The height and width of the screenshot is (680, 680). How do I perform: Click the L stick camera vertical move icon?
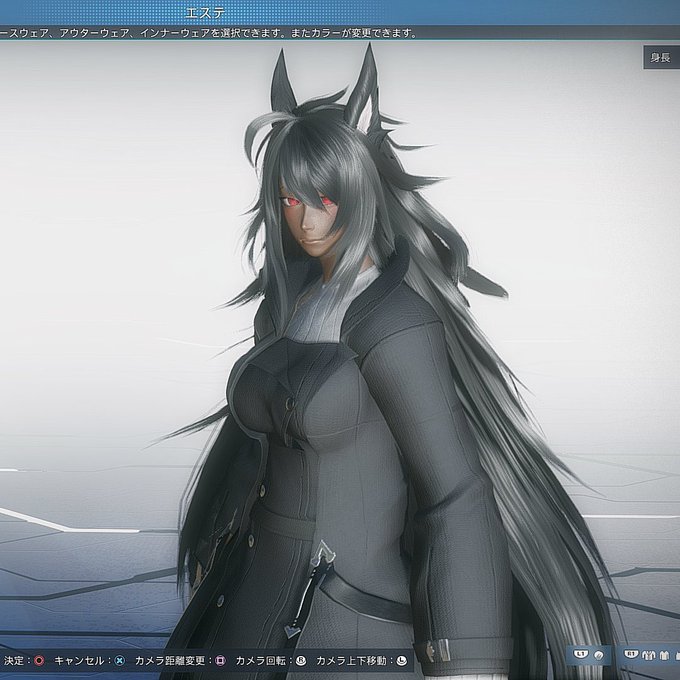[x=402, y=660]
